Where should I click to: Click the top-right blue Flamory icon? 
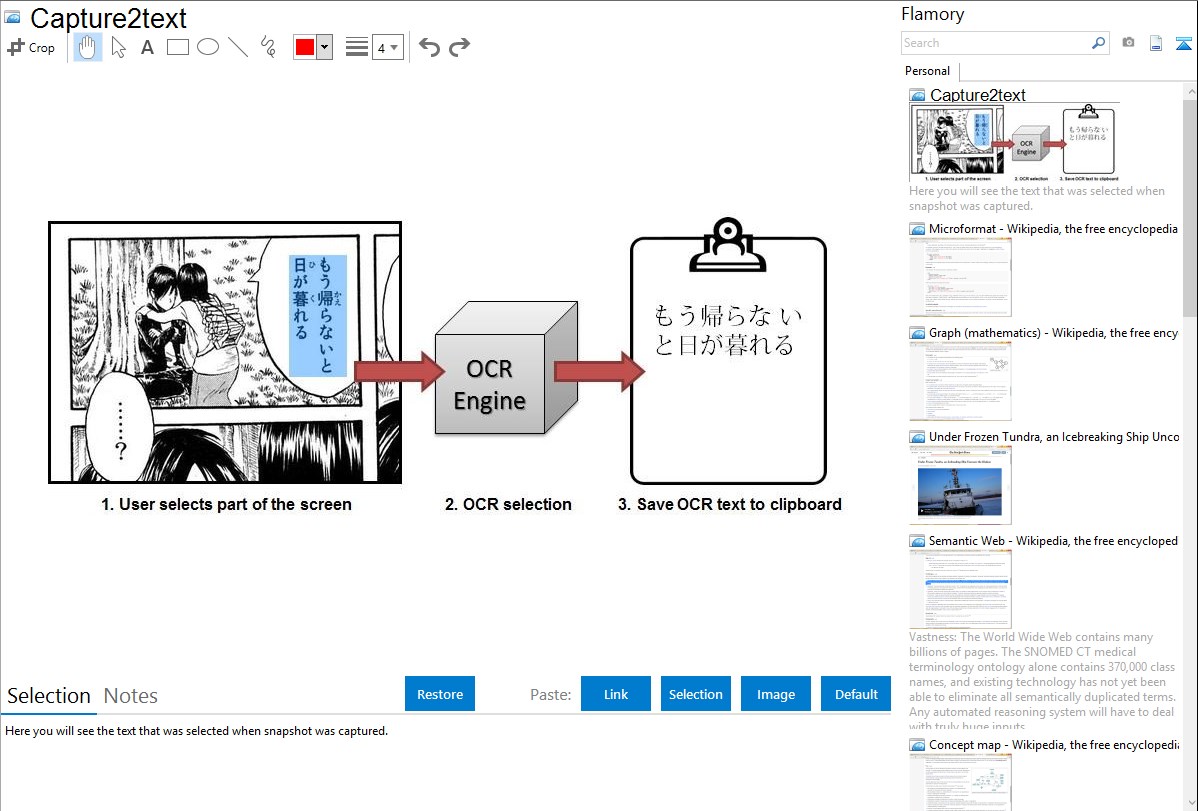[1183, 43]
